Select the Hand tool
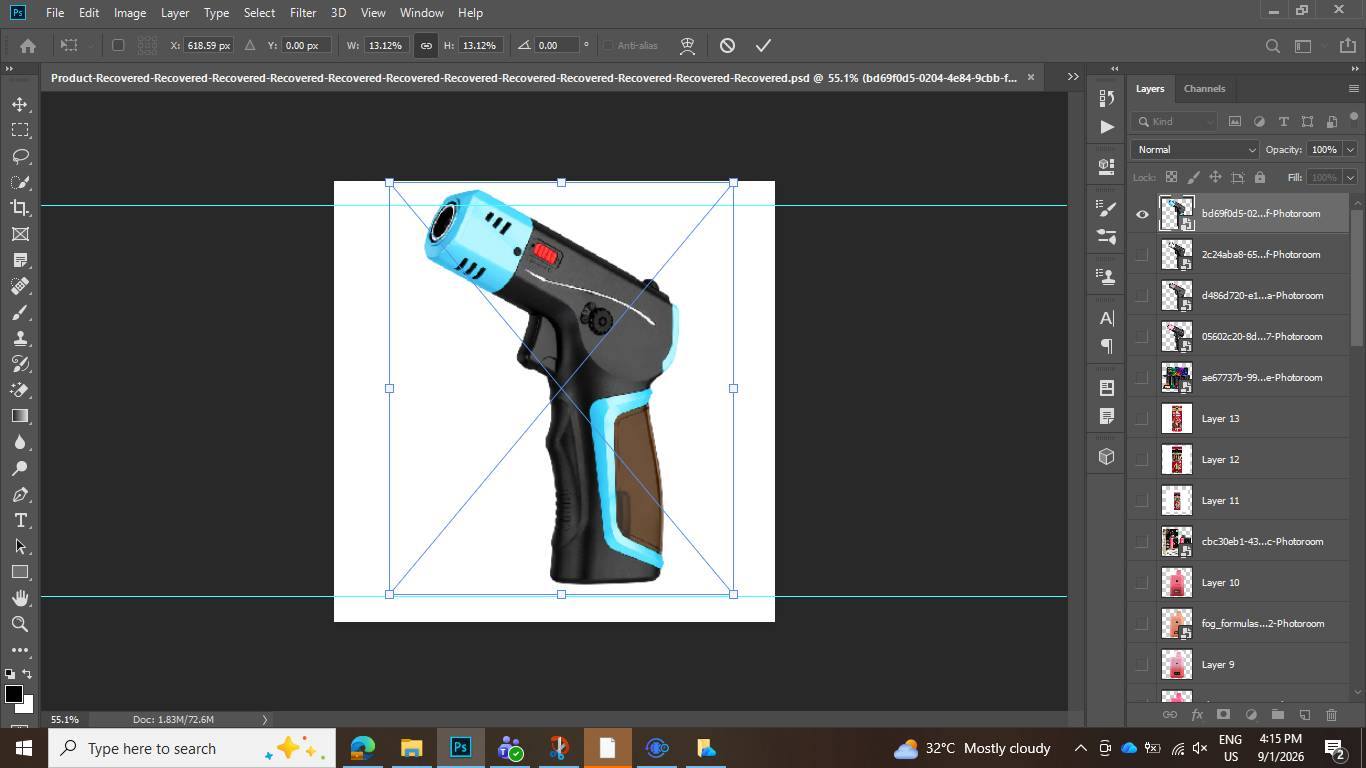The height and width of the screenshot is (768, 1366). 20,598
